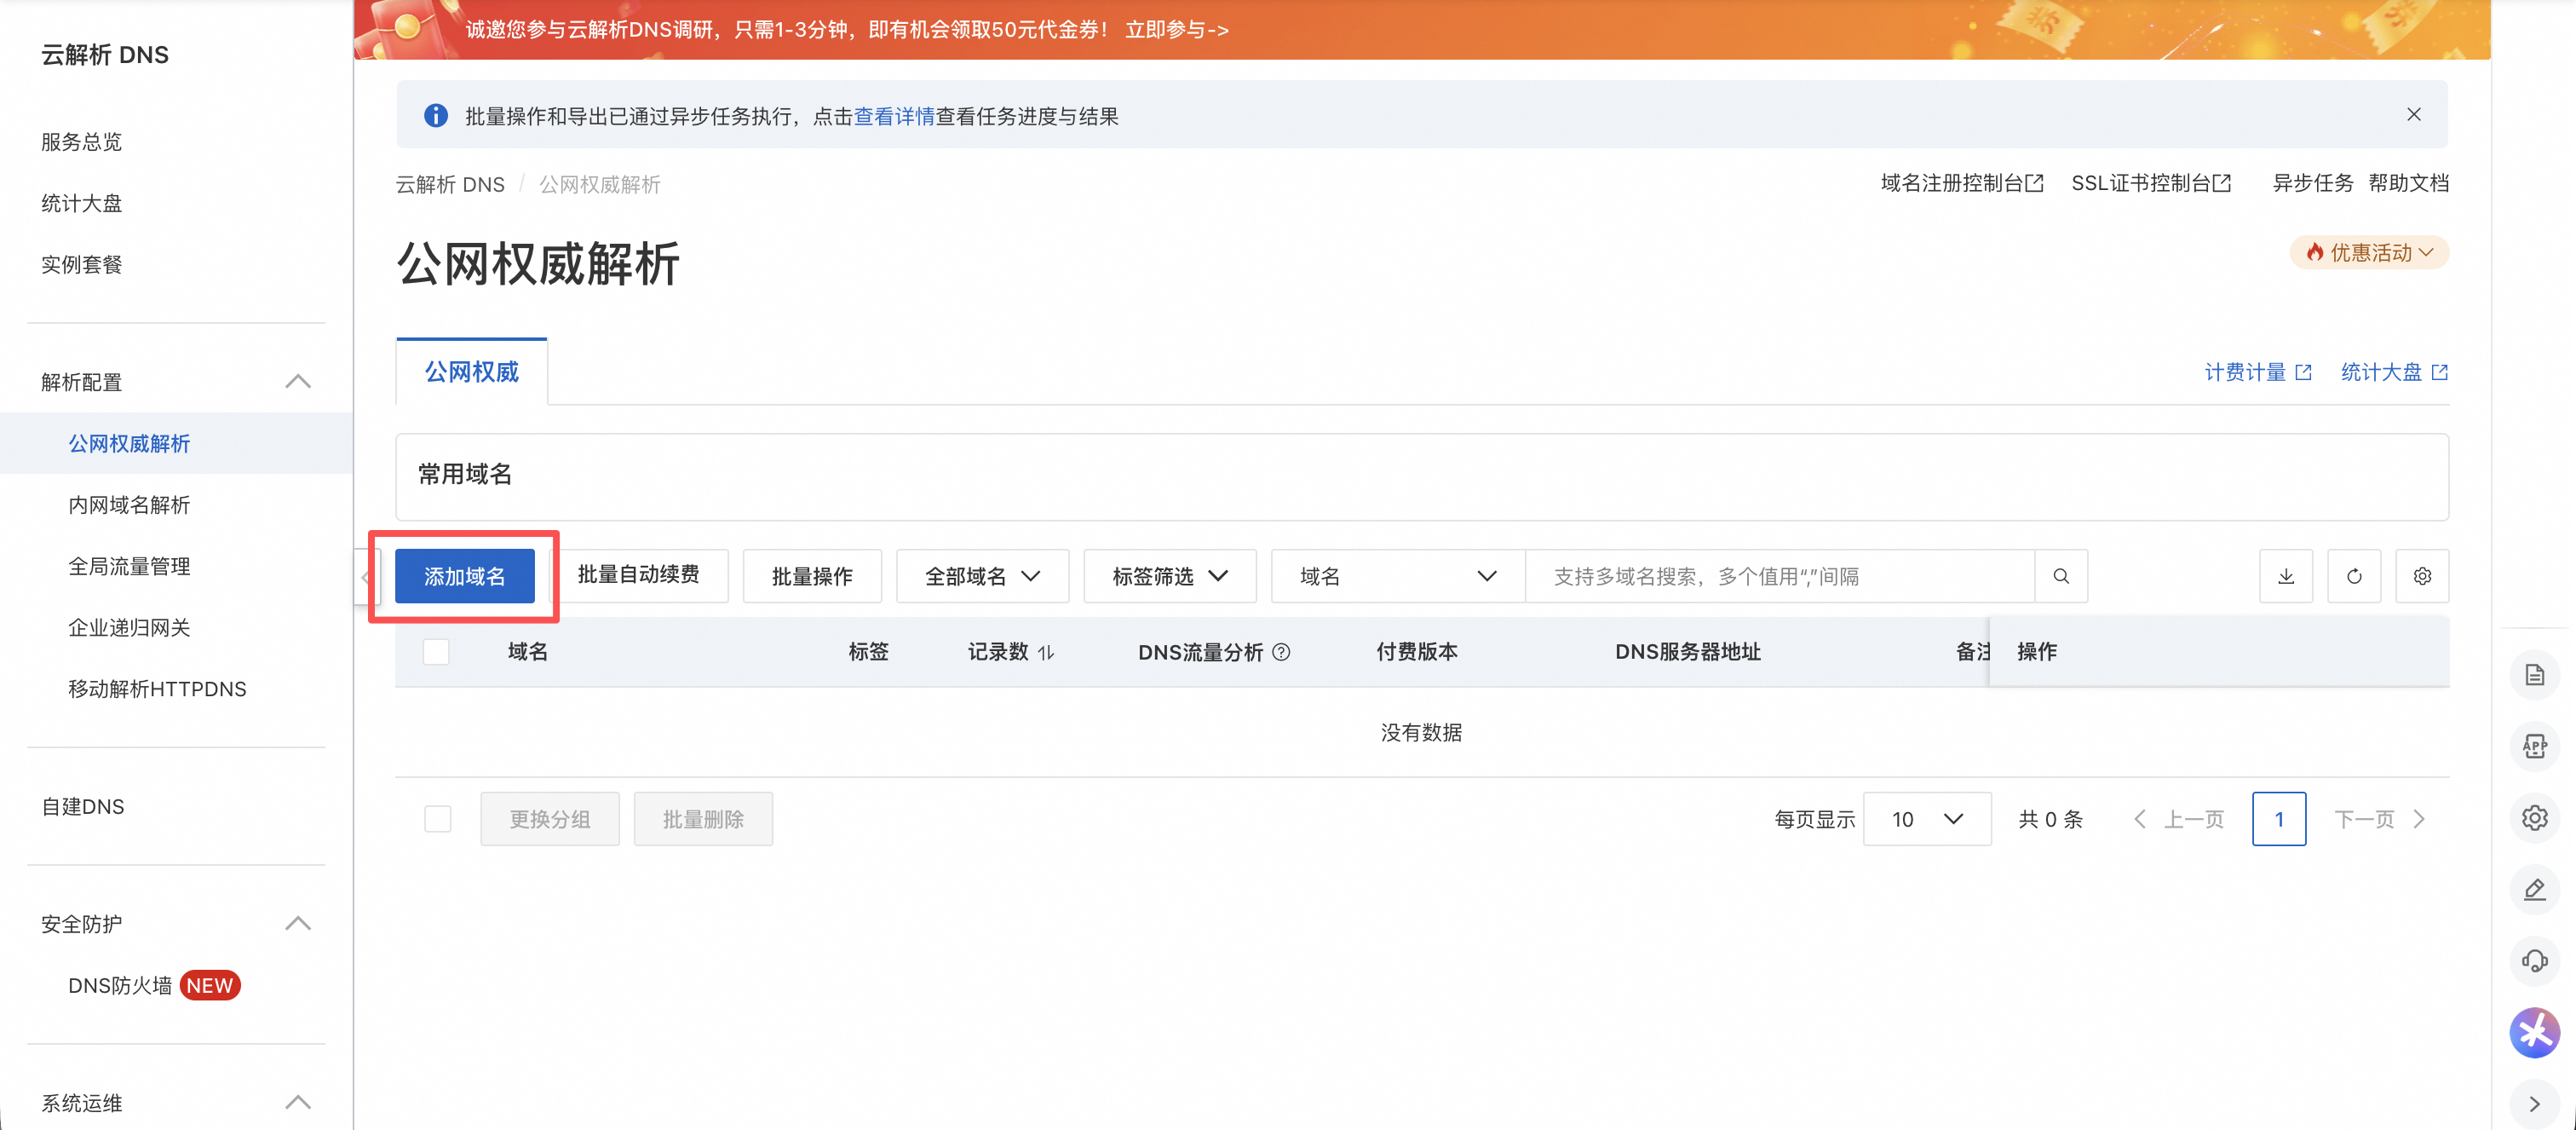Open the table column settings gear
Screen dimensions: 2576x1130
pos(2421,576)
